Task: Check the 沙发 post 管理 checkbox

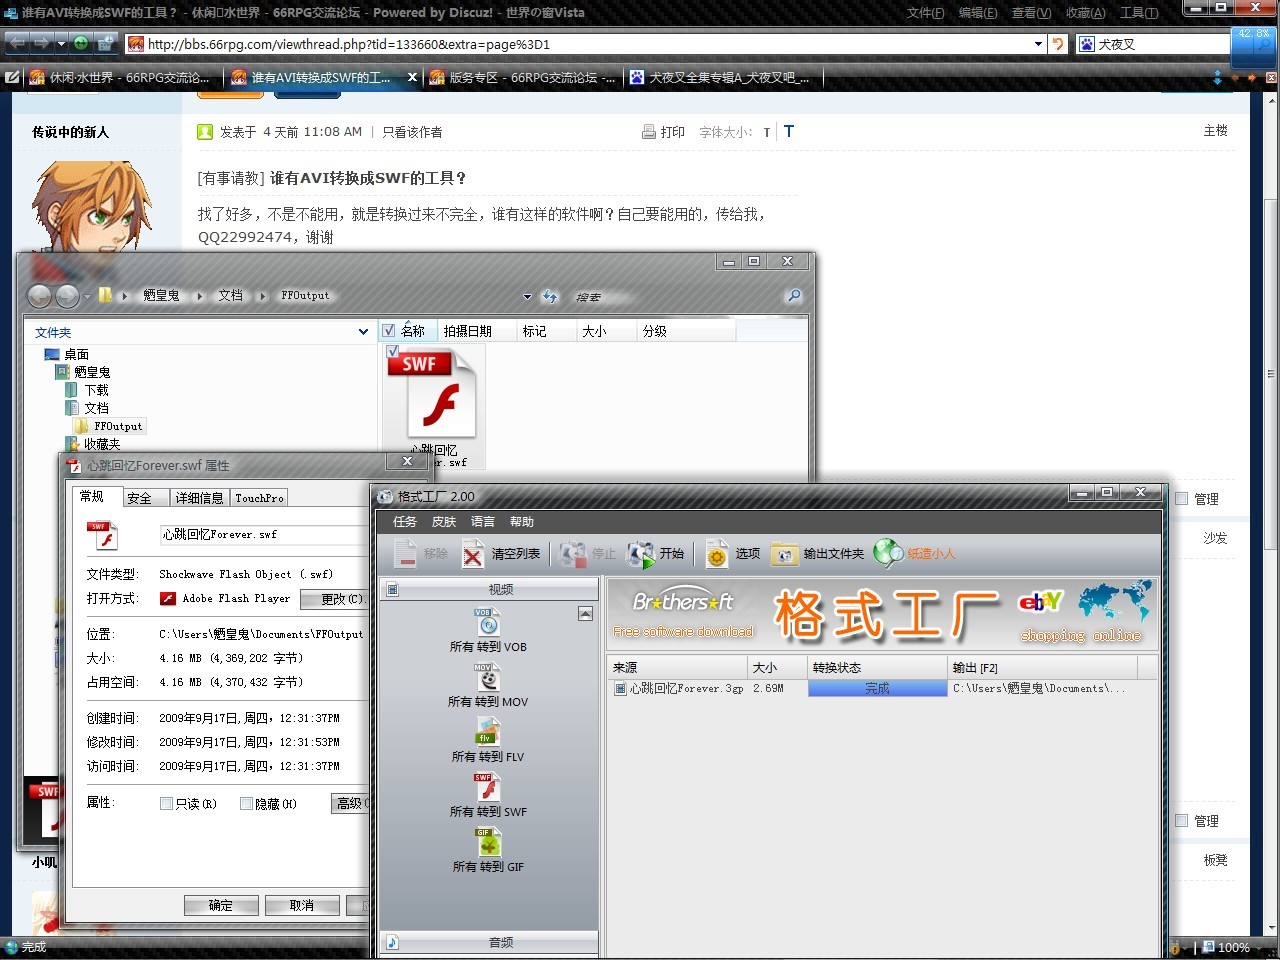Action: [1182, 499]
